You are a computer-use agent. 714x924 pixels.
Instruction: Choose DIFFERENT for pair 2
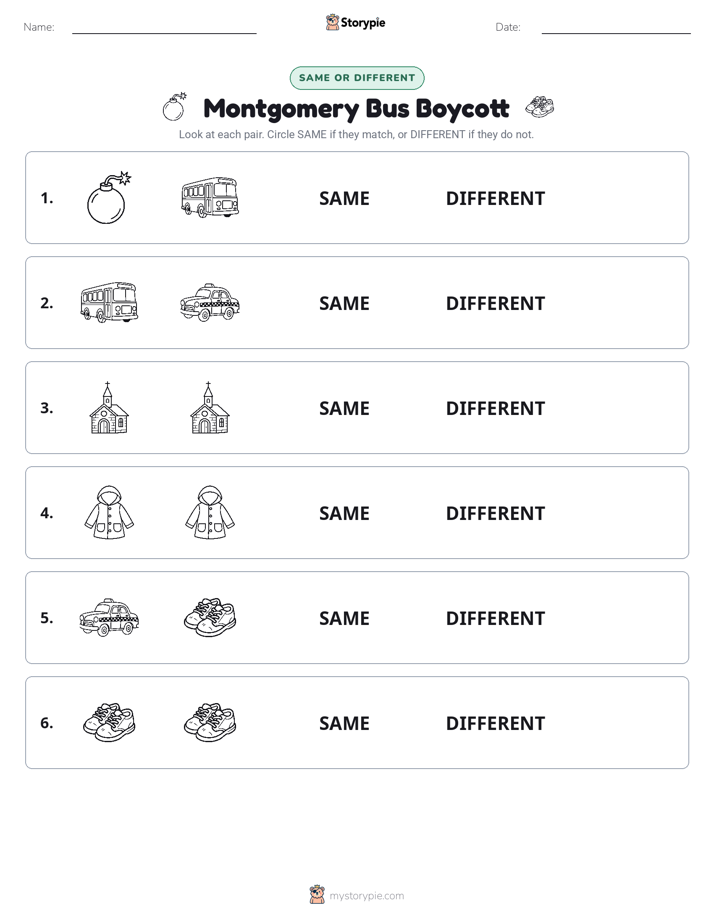[495, 303]
